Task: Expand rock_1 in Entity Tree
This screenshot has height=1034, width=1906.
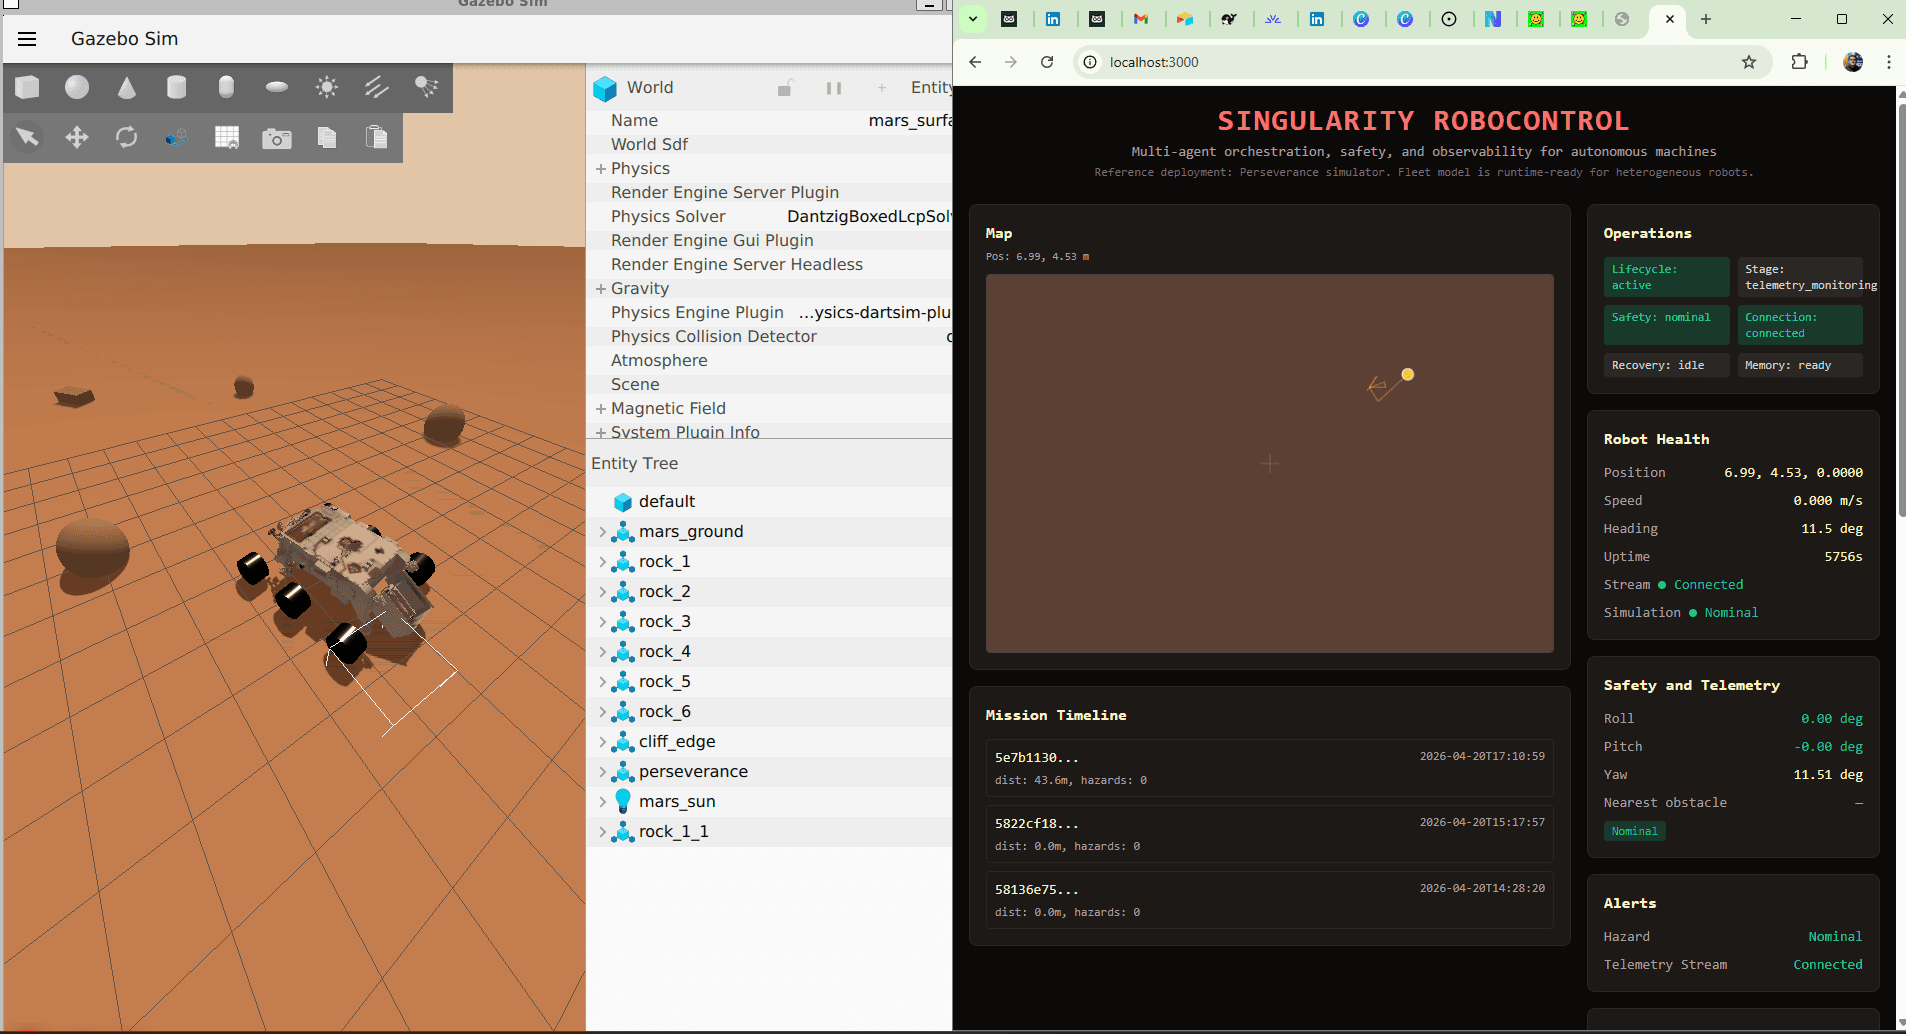Action: [602, 562]
